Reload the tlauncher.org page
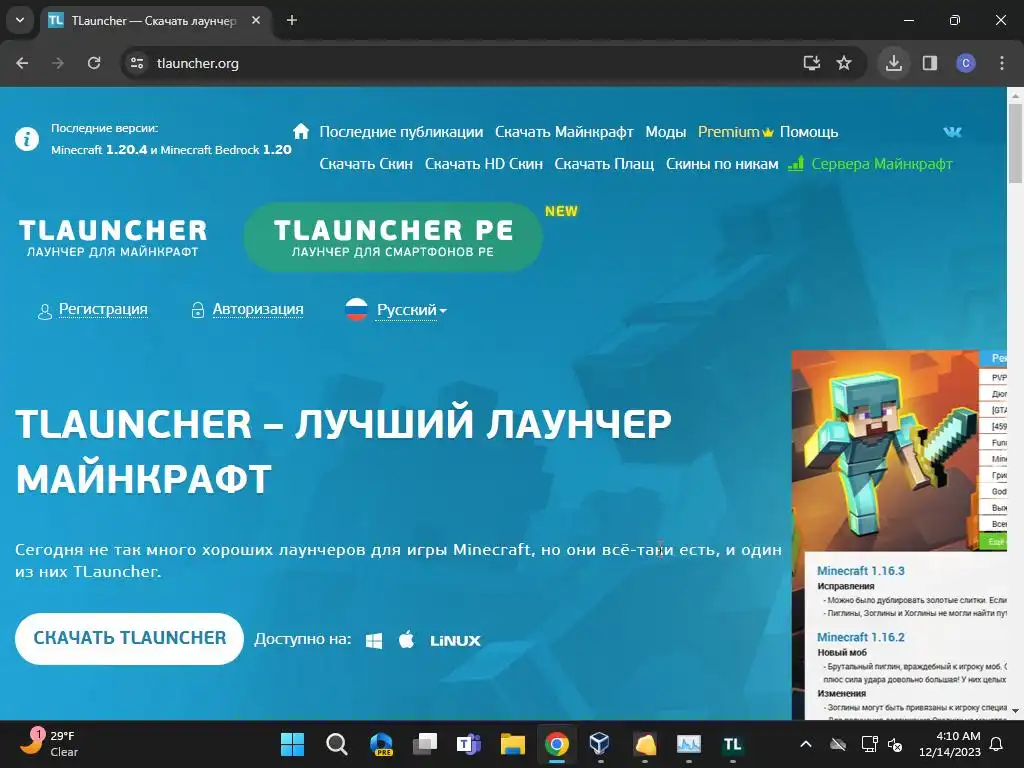The width and height of the screenshot is (1024, 768). tap(94, 63)
